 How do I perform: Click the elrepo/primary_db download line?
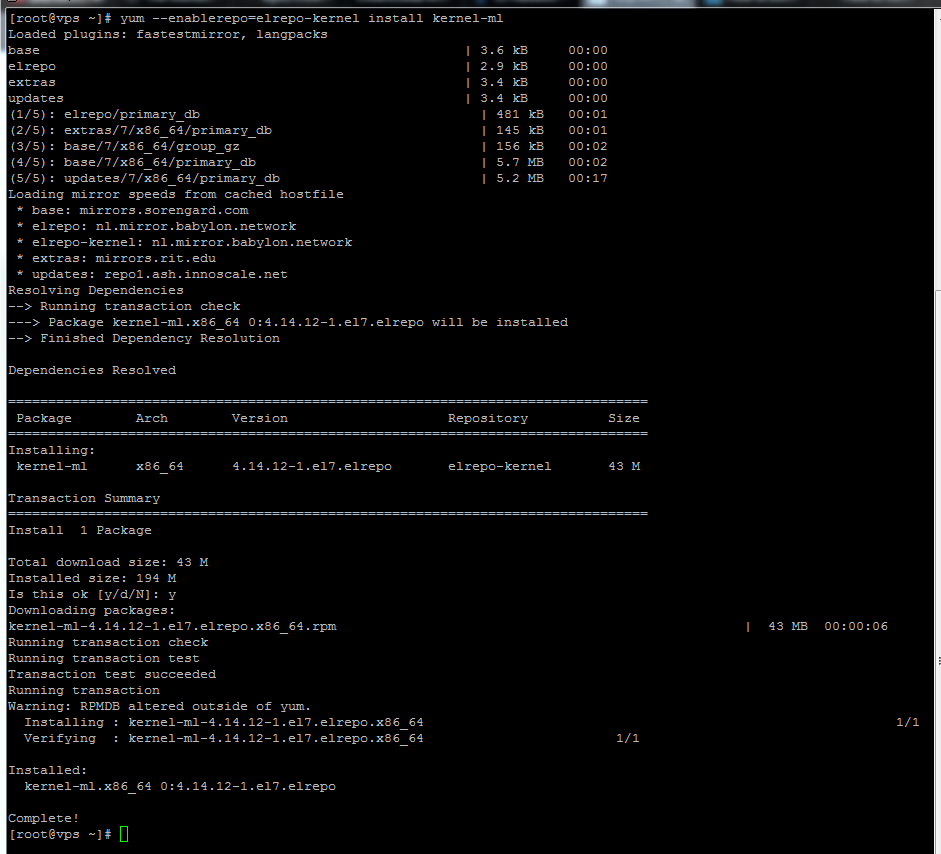(308, 115)
